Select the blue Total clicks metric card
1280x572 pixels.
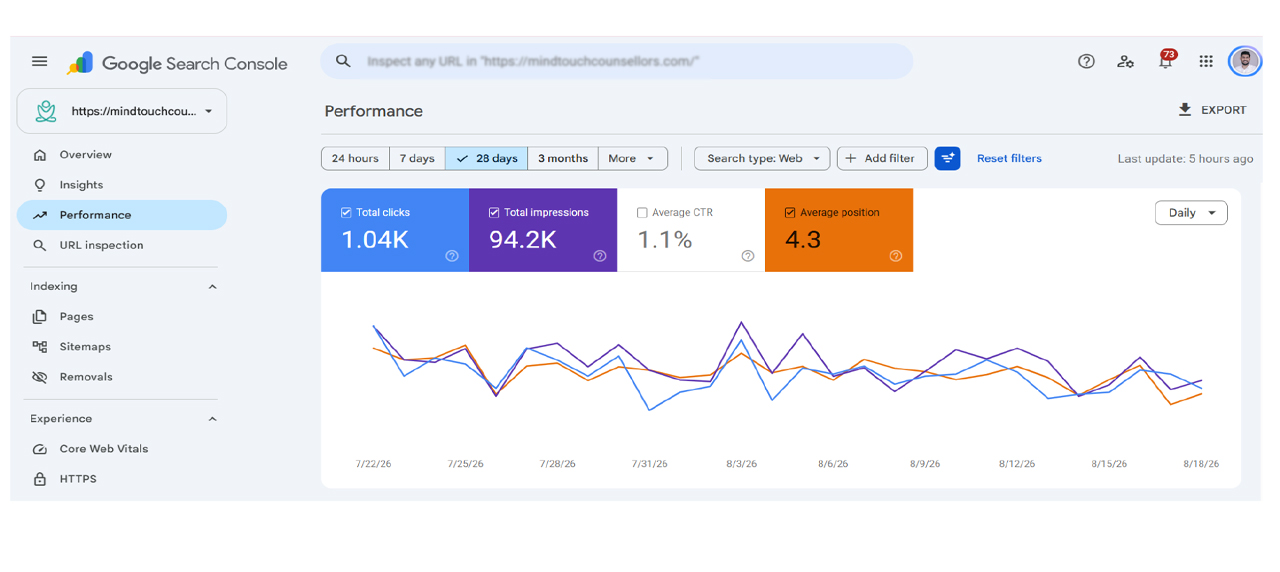click(x=395, y=230)
